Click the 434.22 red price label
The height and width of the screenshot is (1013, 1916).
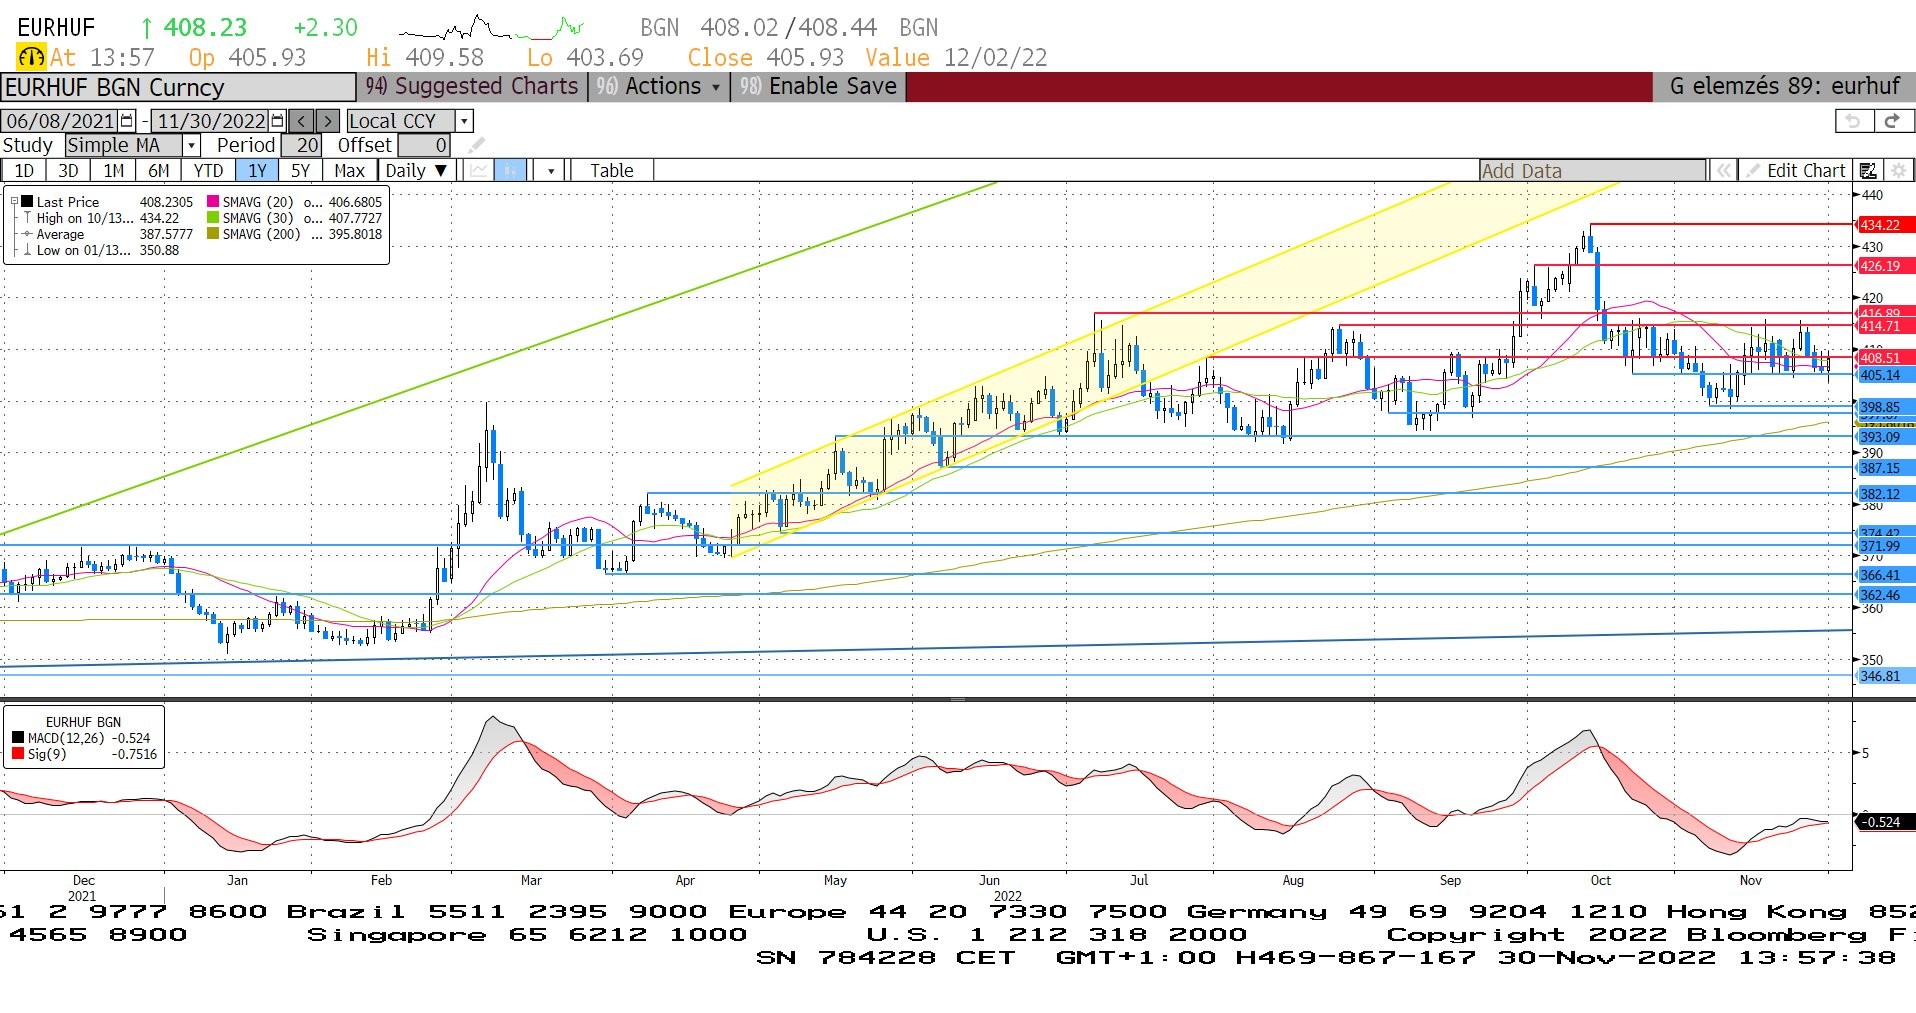pos(1885,225)
